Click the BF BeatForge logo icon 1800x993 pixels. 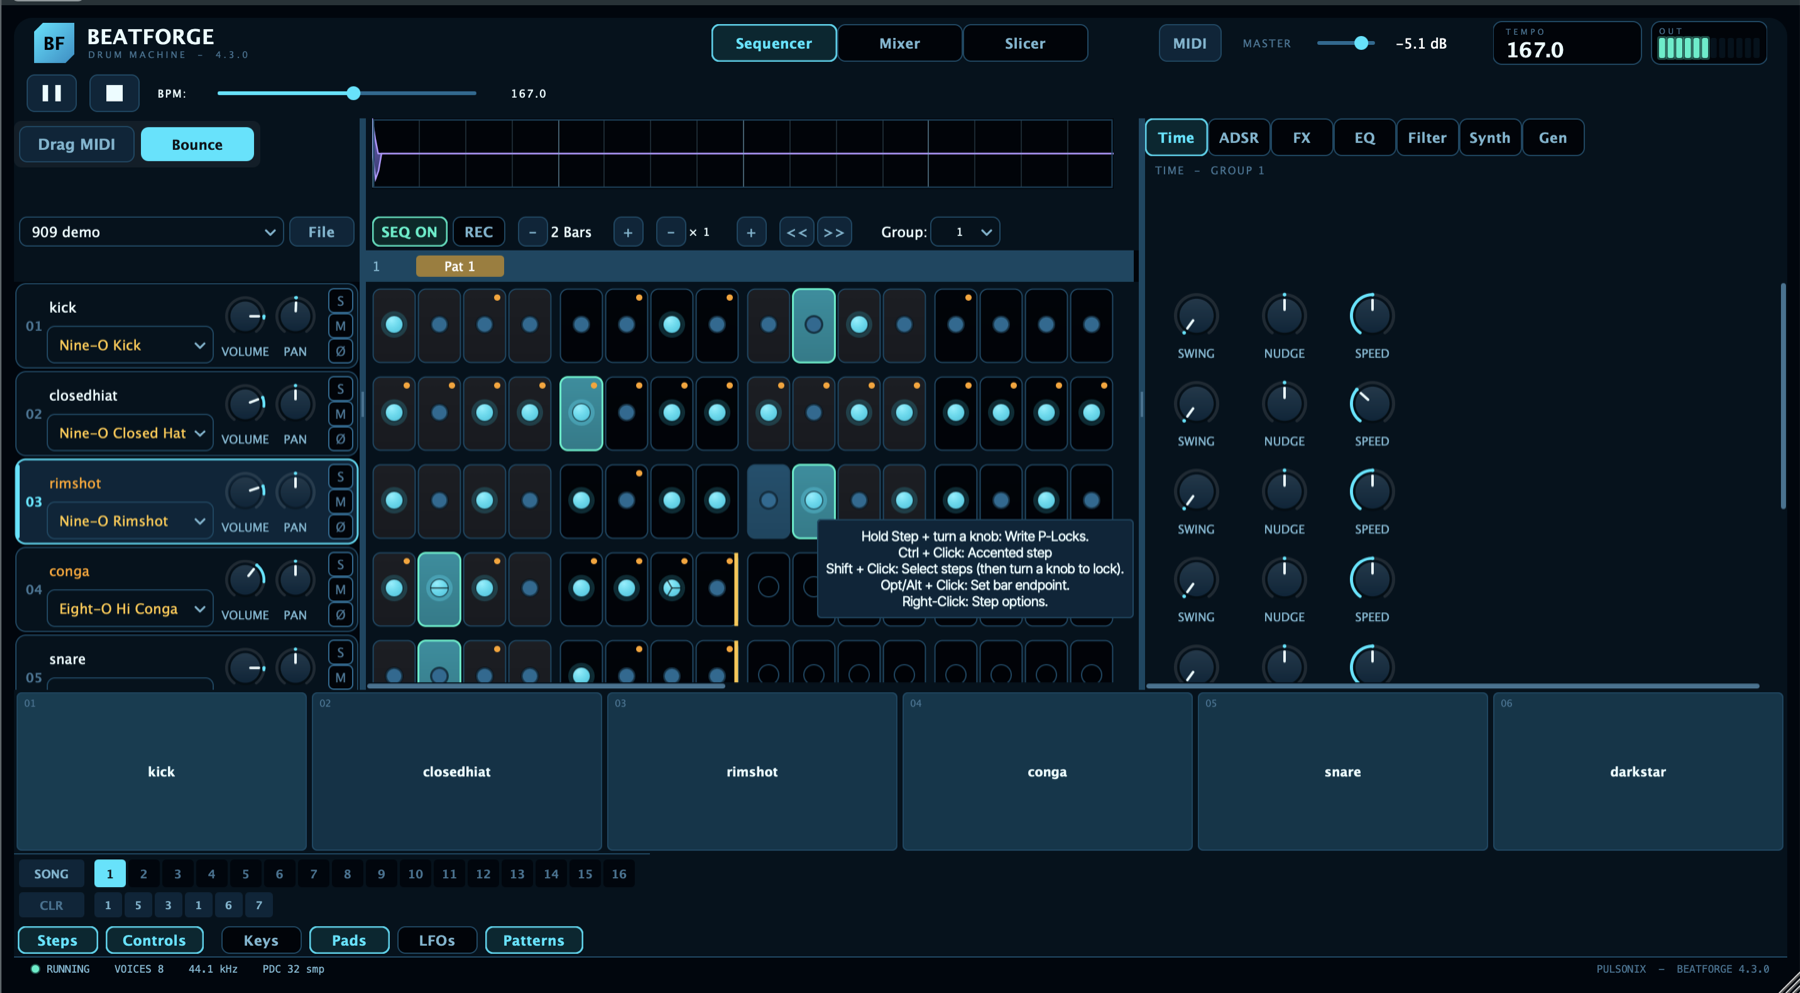(x=53, y=43)
